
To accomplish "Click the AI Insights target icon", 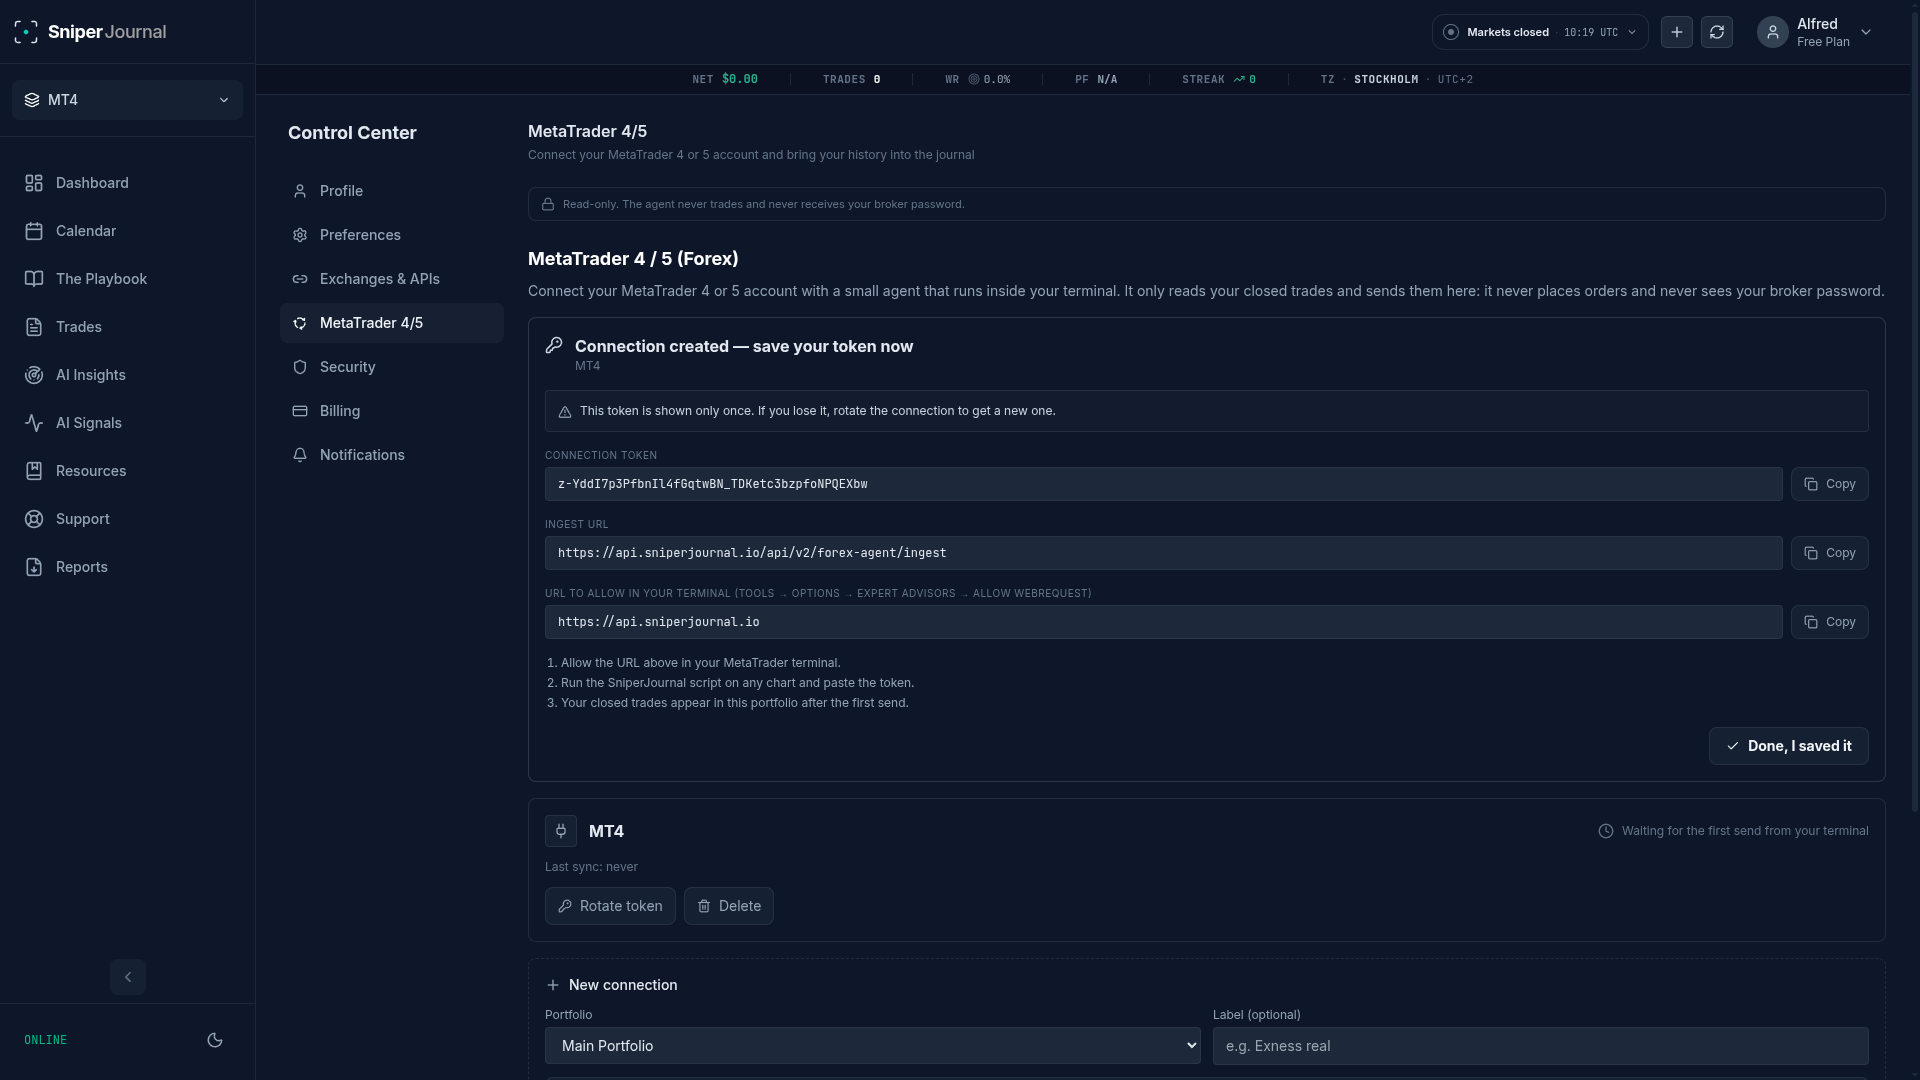I will click(x=34, y=375).
